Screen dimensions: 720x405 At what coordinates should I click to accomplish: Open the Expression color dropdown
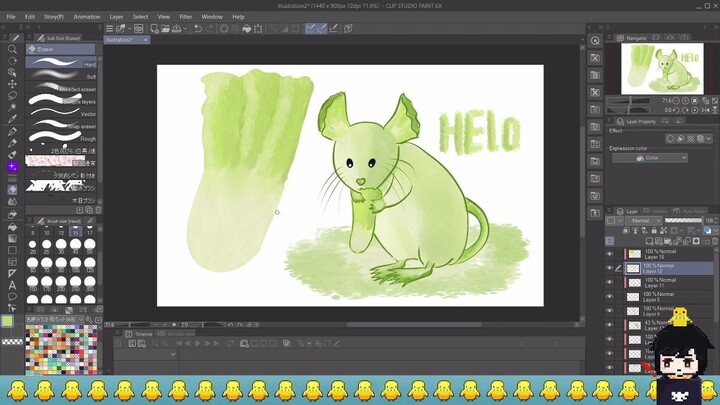click(x=650, y=158)
